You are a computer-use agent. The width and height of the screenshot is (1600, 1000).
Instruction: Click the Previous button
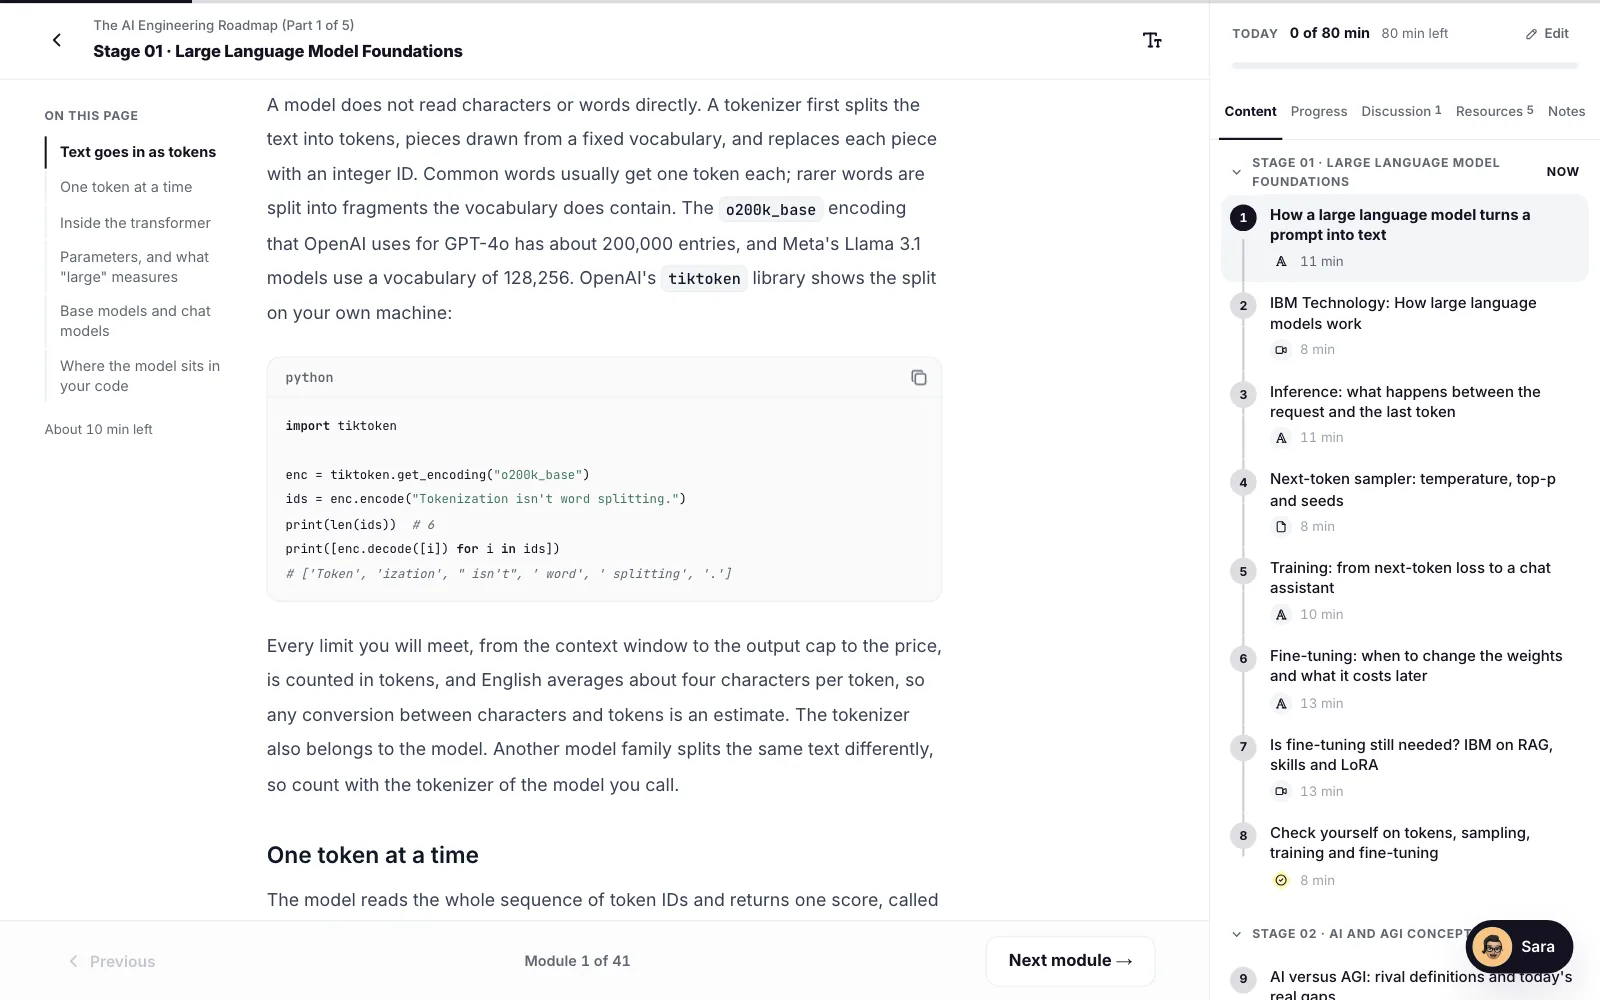coord(112,961)
